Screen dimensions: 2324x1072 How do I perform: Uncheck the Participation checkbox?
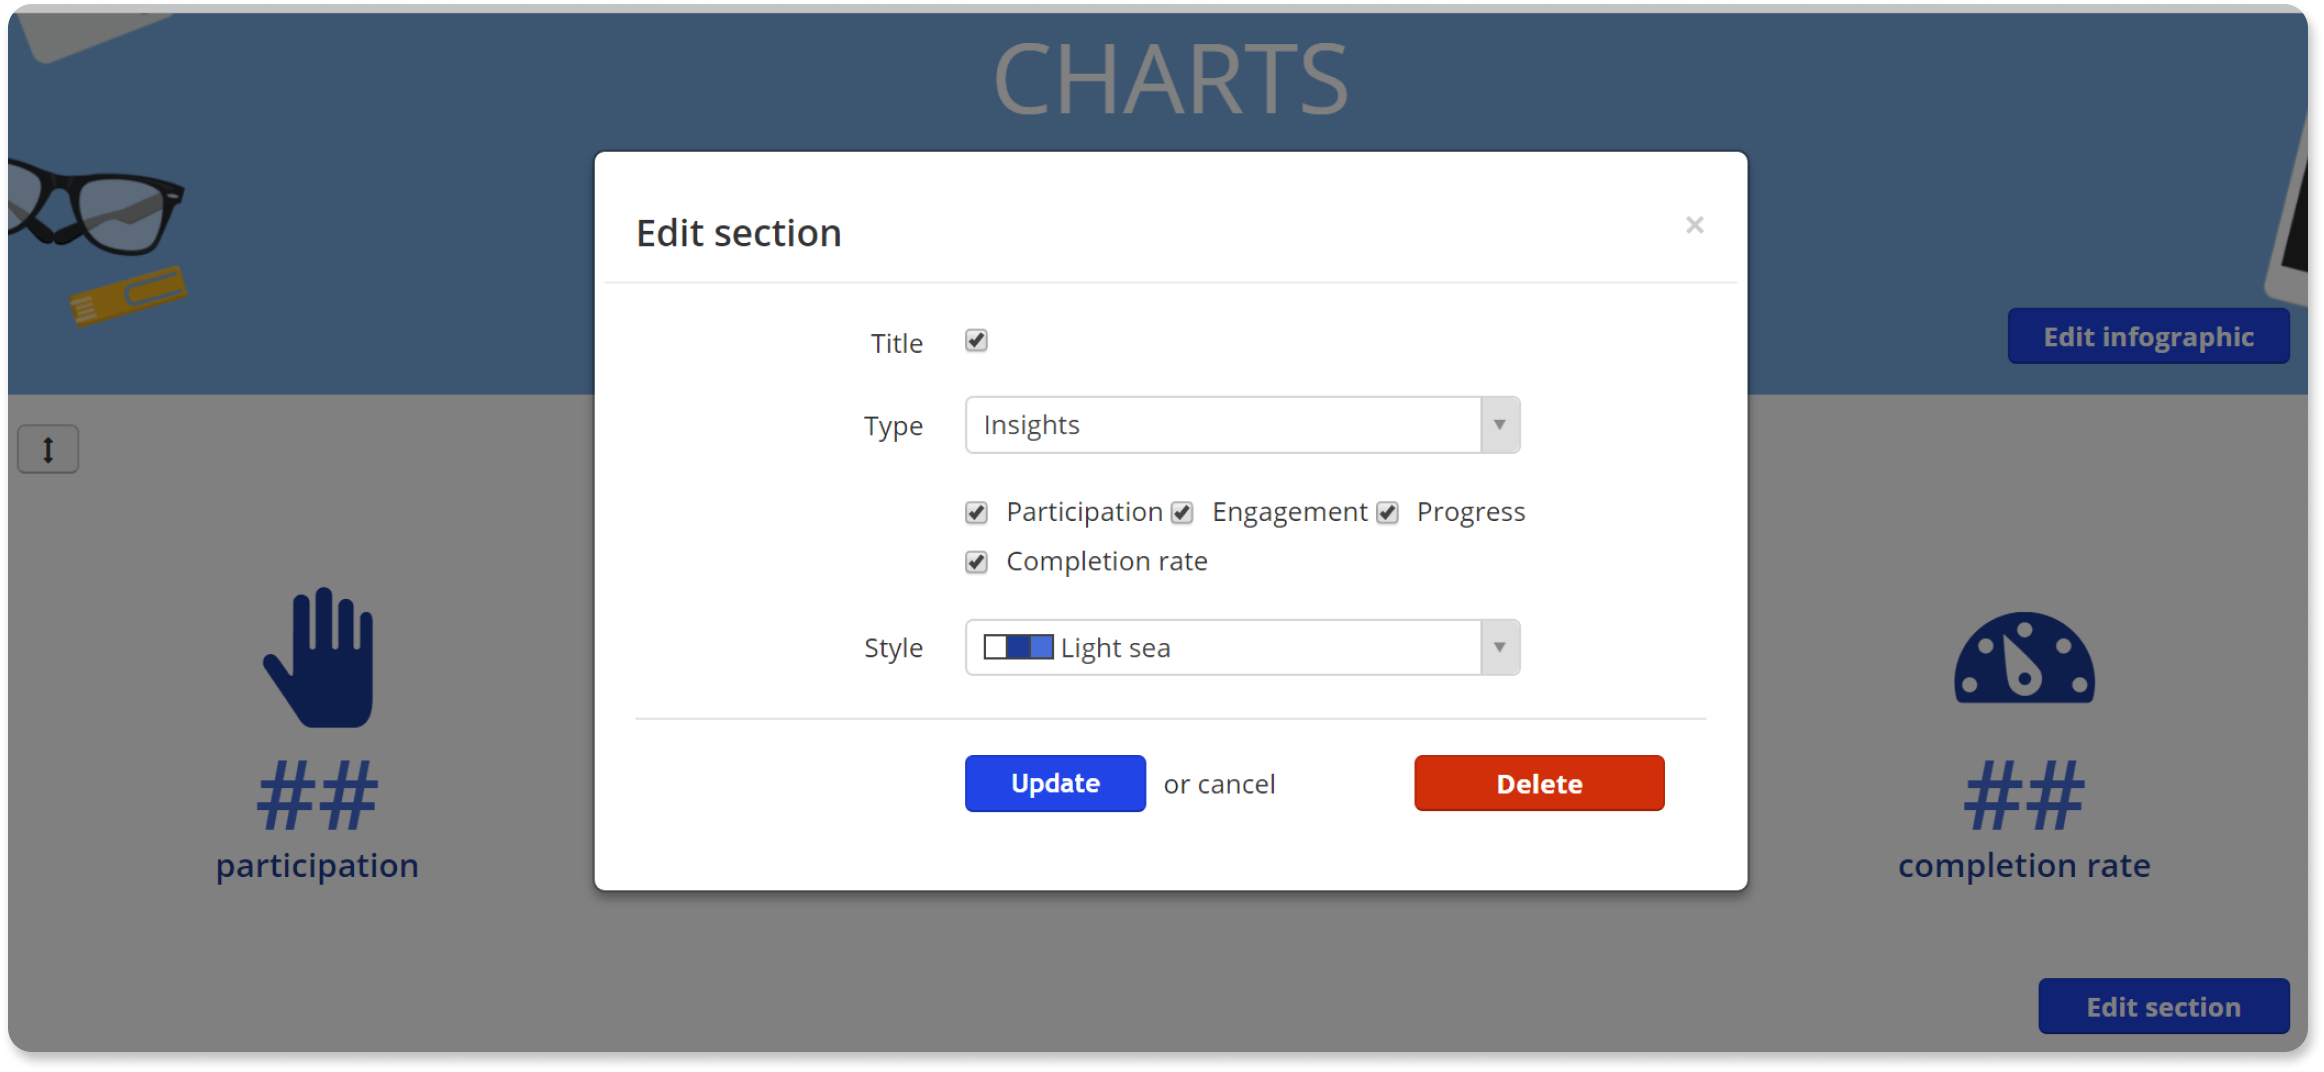[975, 512]
